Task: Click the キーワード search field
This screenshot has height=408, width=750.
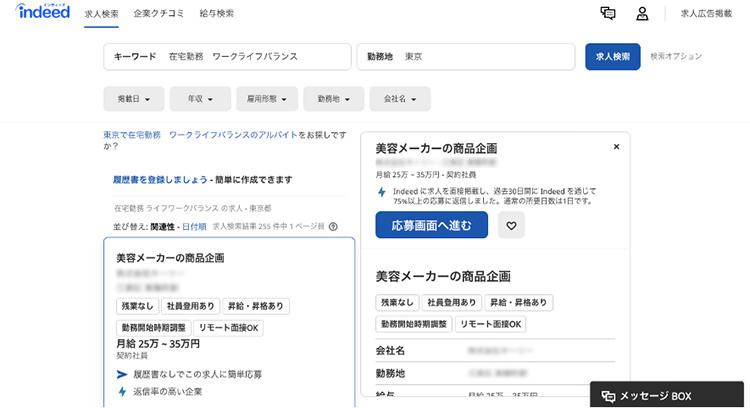Action: tap(228, 57)
